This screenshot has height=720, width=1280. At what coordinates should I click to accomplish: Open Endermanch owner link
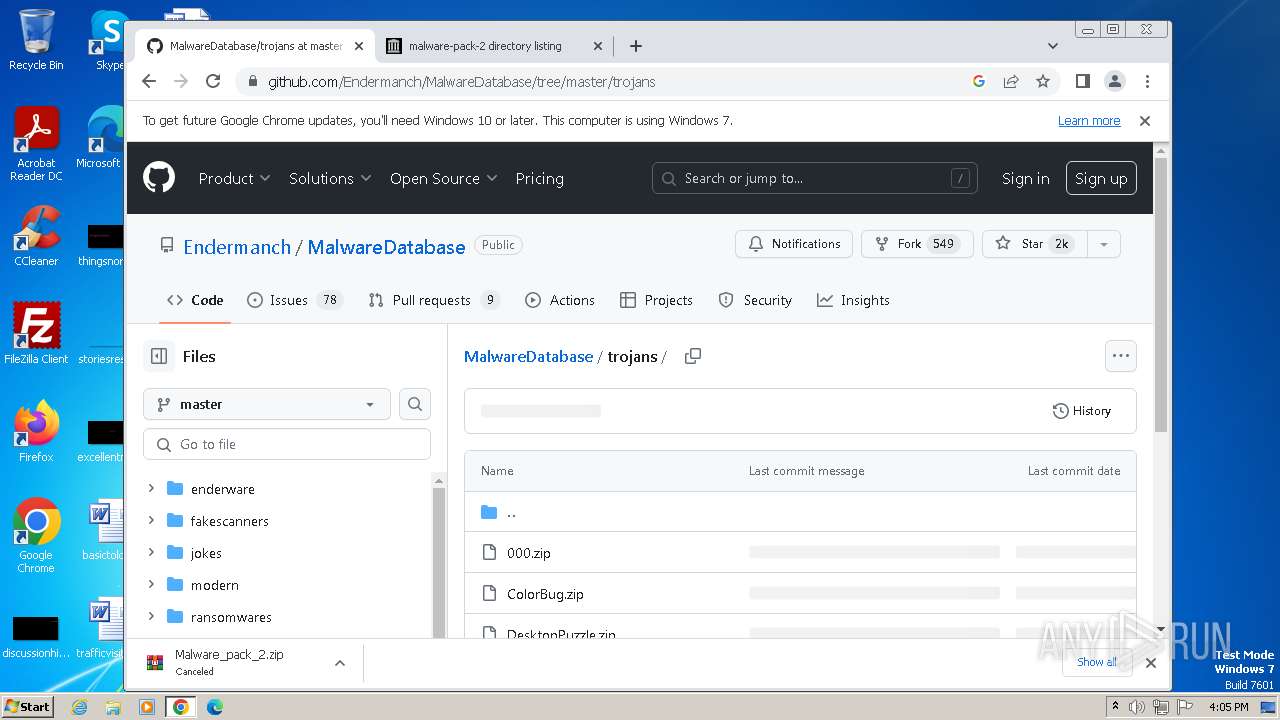point(237,247)
